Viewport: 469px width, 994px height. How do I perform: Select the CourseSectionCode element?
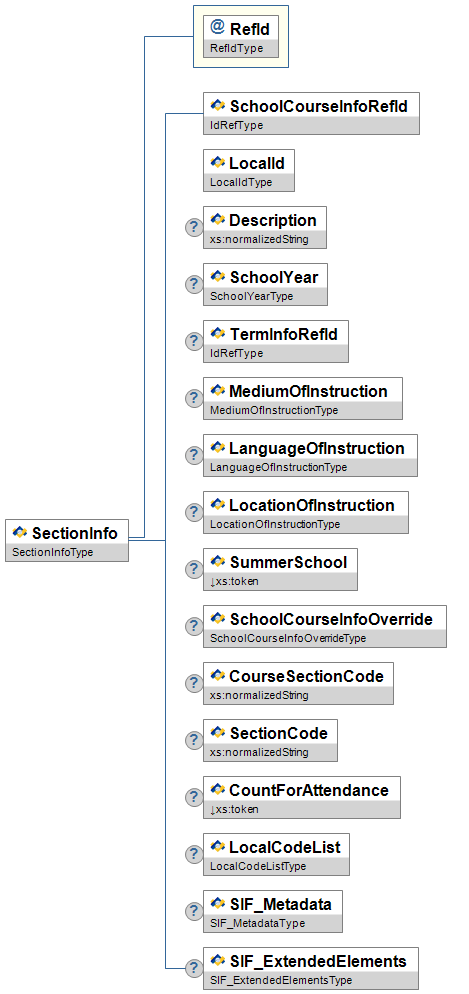[x=299, y=683]
